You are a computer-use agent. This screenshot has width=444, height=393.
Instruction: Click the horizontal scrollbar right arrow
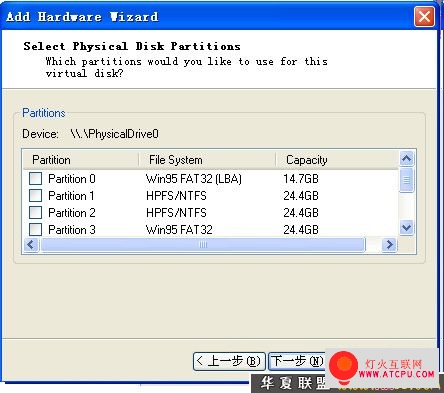389,245
